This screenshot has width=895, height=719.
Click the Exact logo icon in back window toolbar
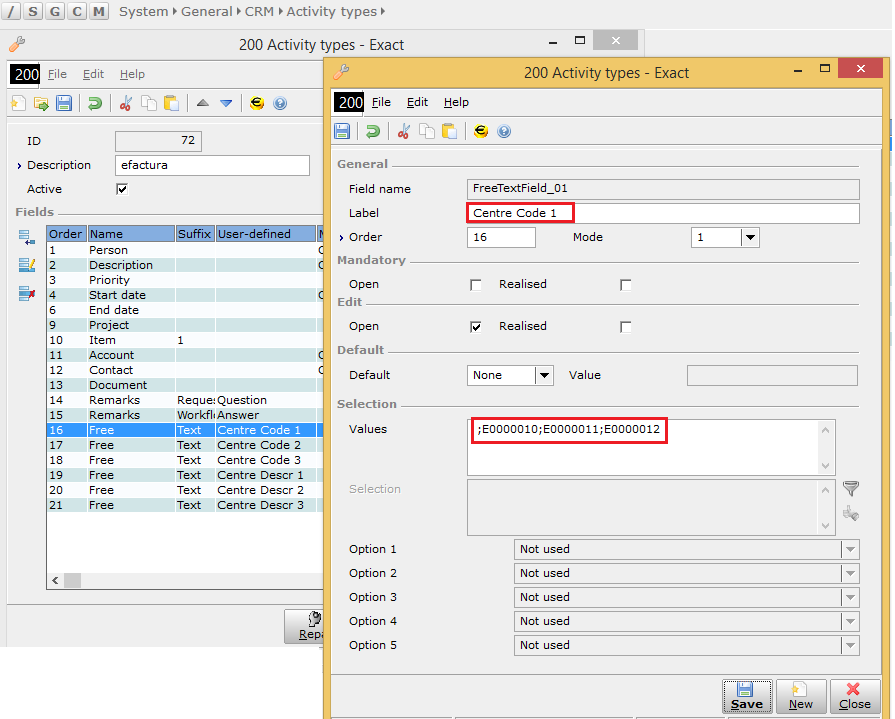[x=257, y=103]
